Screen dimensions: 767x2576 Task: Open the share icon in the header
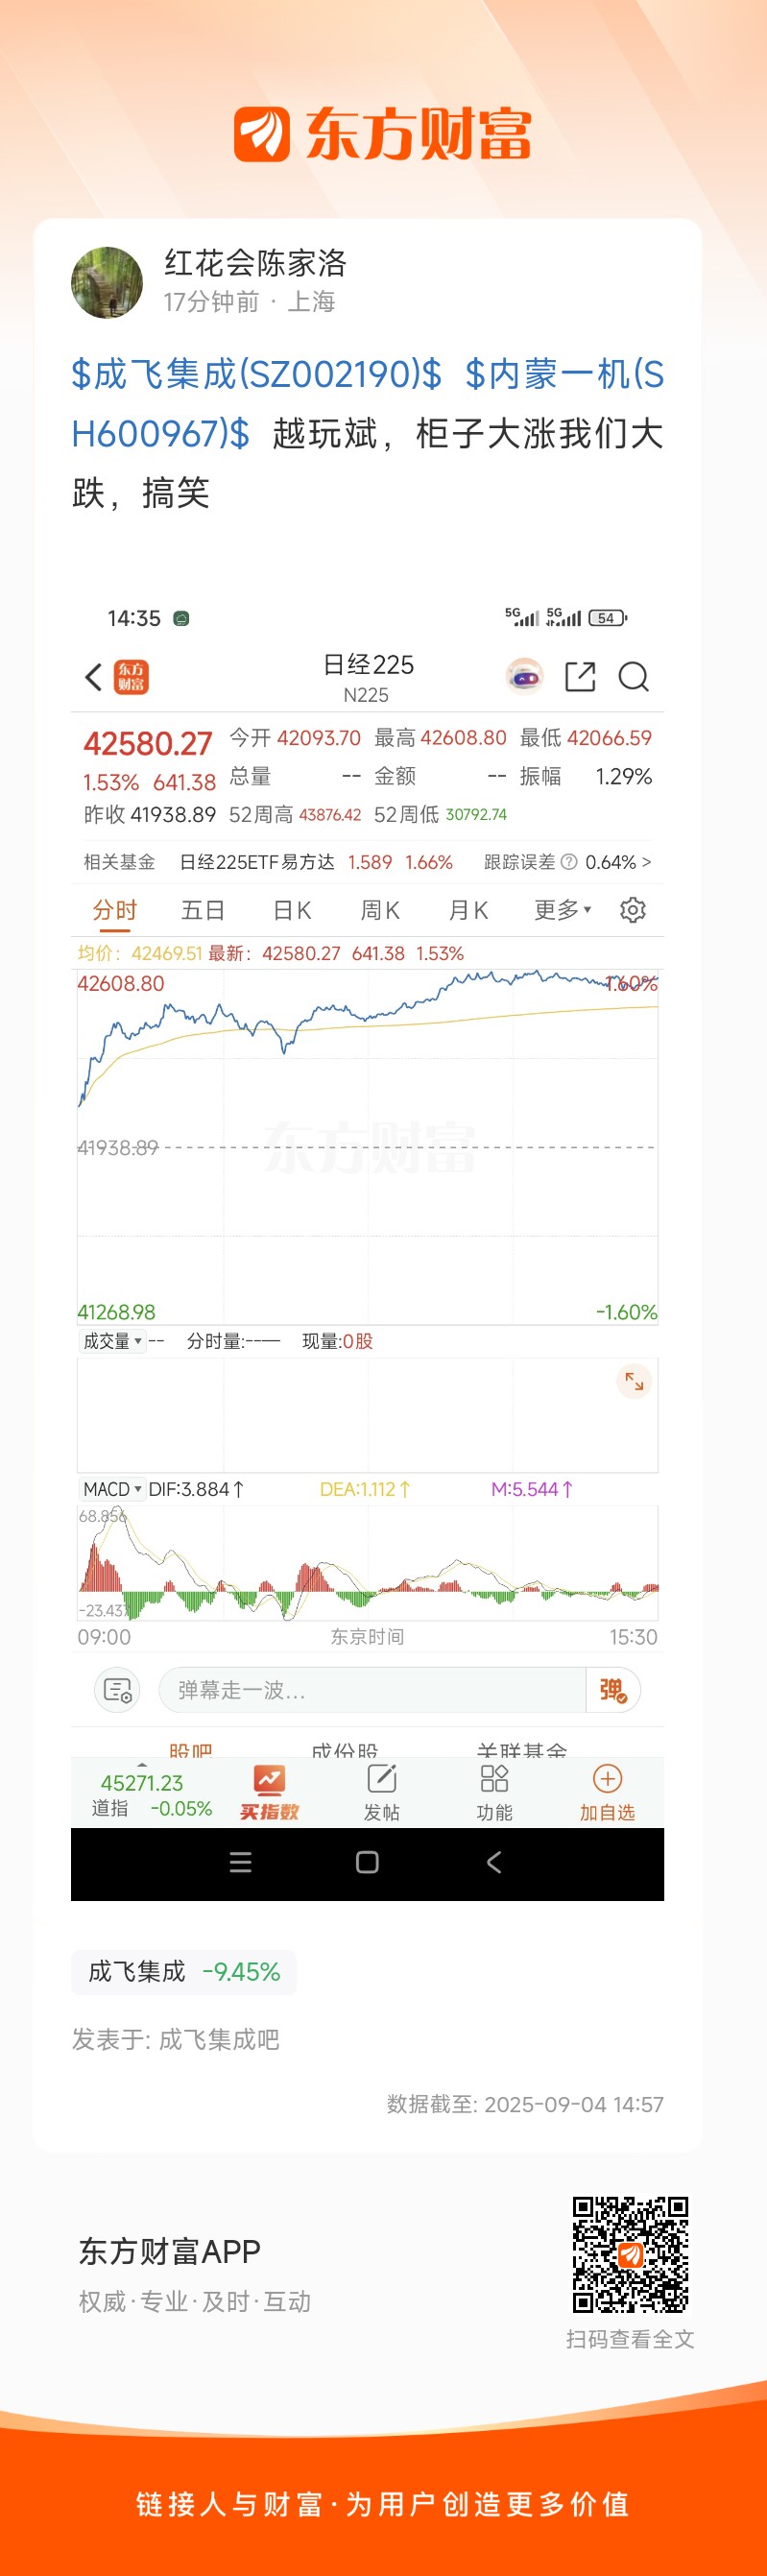click(x=580, y=677)
